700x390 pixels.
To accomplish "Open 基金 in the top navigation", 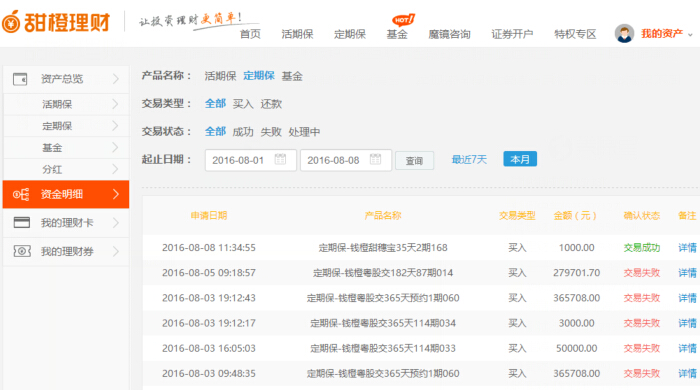I will [x=397, y=34].
